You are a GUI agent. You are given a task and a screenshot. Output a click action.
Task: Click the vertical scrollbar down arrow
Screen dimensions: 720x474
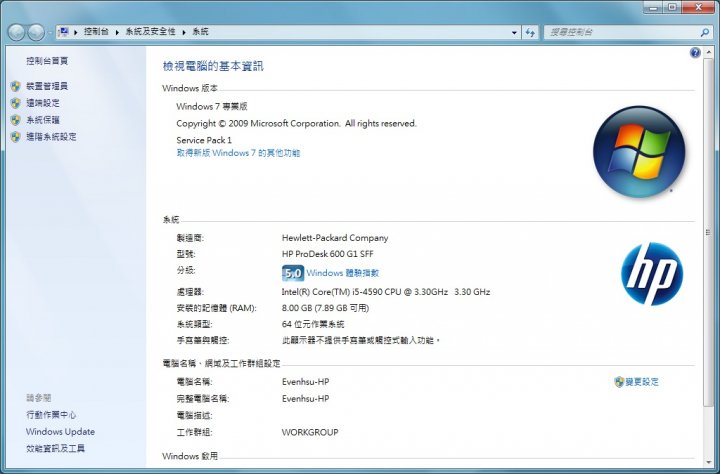coord(708,462)
